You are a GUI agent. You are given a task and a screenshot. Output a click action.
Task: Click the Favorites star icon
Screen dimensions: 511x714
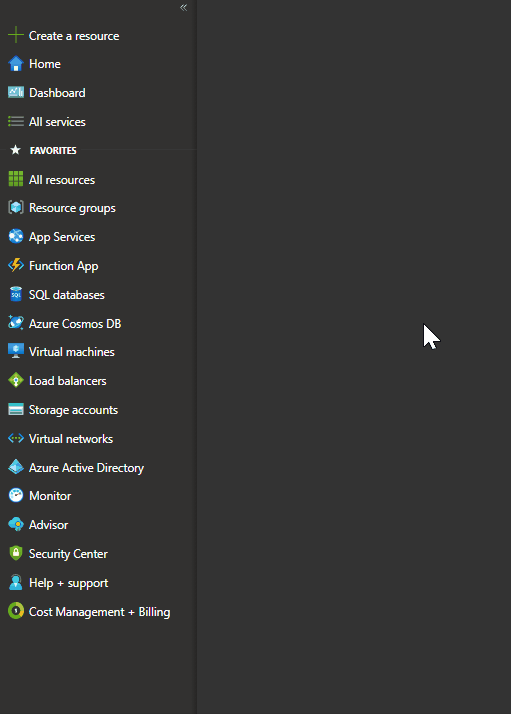[x=15, y=150]
